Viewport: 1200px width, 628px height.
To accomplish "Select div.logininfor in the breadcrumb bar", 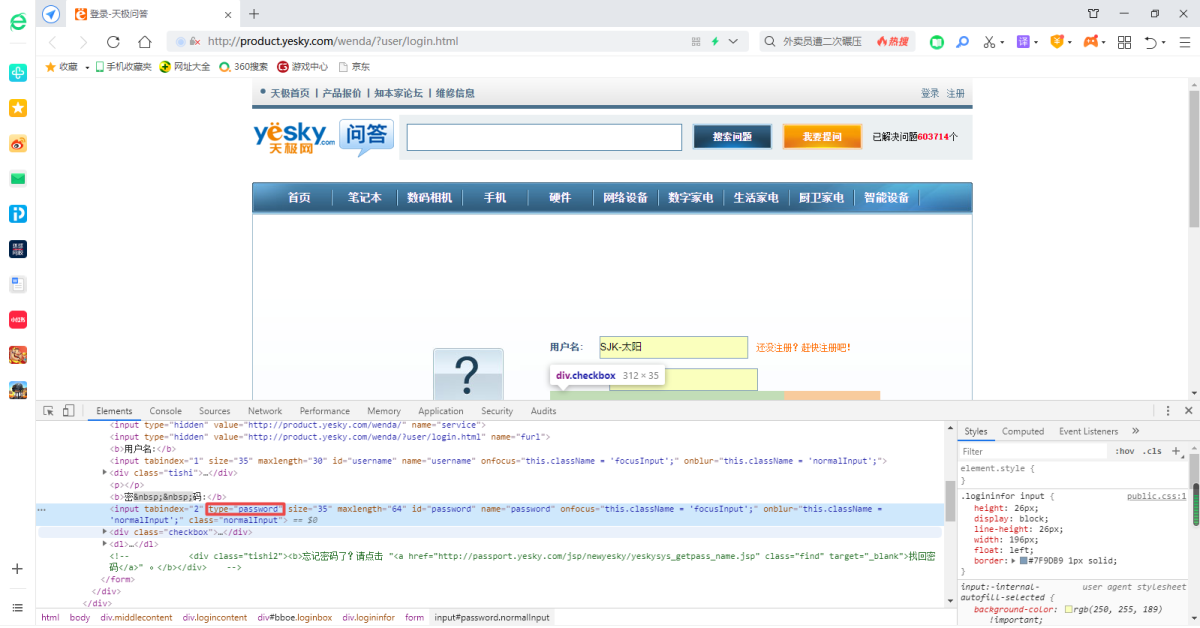I will [x=369, y=618].
